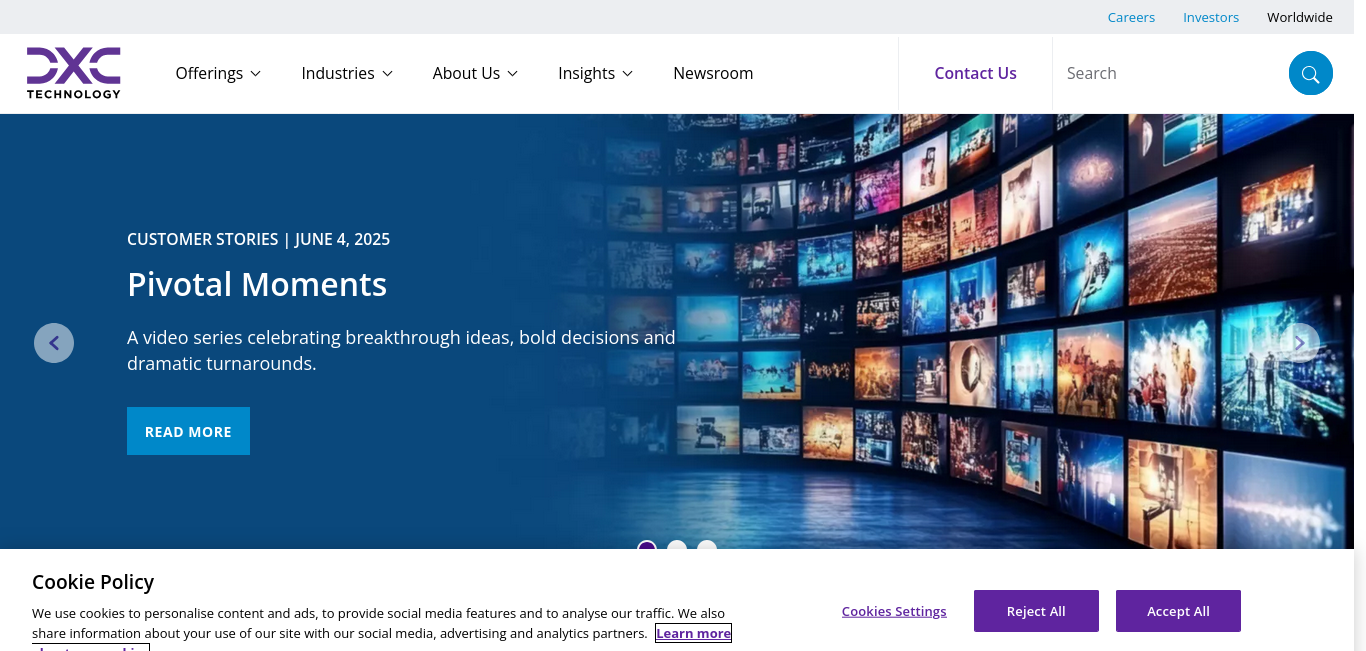Screen dimensions: 1366x651
Task: Accept all cookies
Action: (1178, 611)
